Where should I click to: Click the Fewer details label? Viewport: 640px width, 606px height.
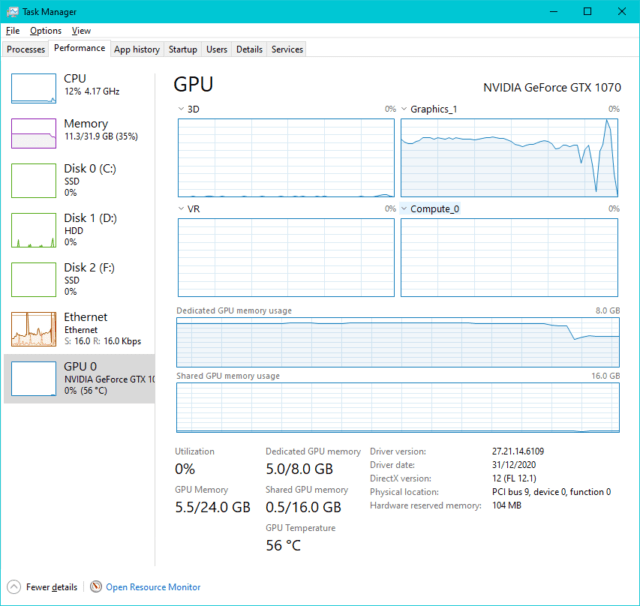[52, 587]
